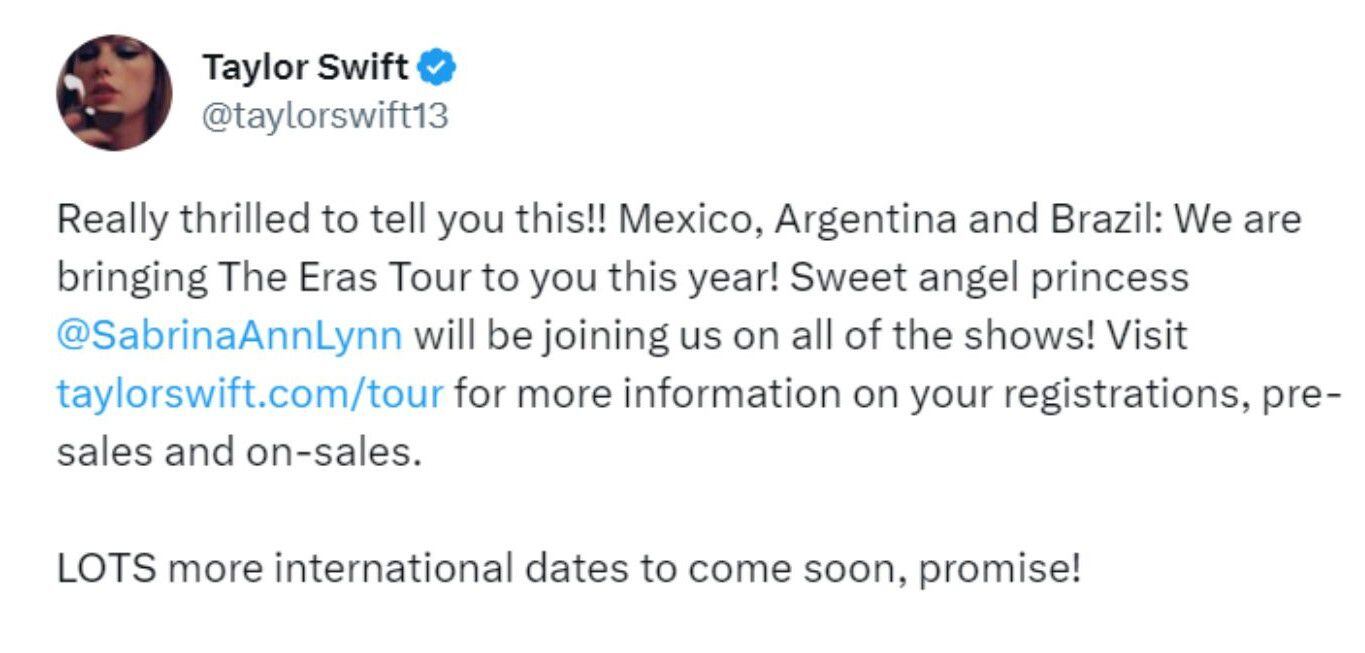
Task: Click the text Sweet angel princess
Action: pyautogui.click(x=988, y=277)
